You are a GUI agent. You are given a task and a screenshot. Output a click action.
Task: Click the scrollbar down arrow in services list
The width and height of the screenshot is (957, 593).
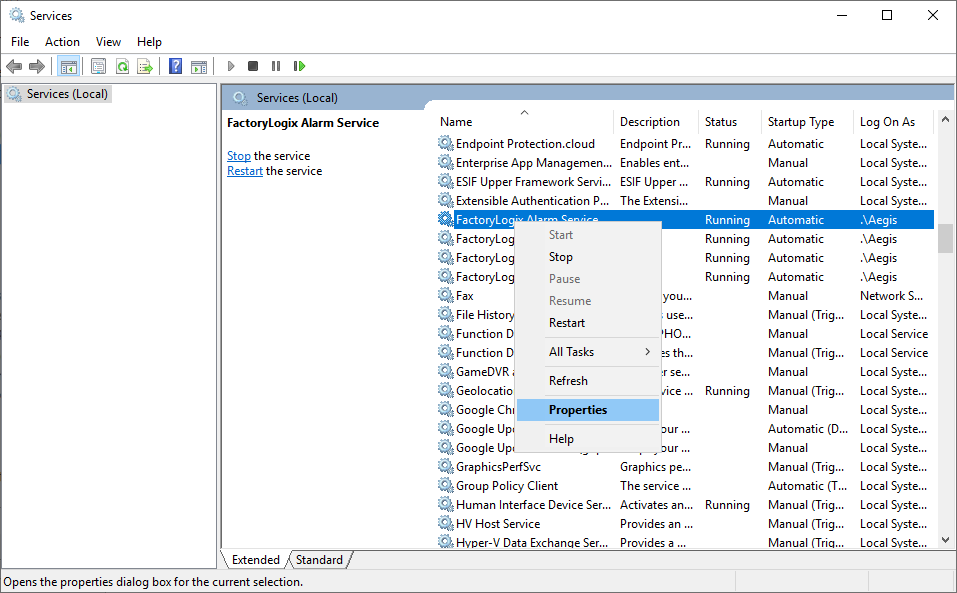click(x=945, y=540)
